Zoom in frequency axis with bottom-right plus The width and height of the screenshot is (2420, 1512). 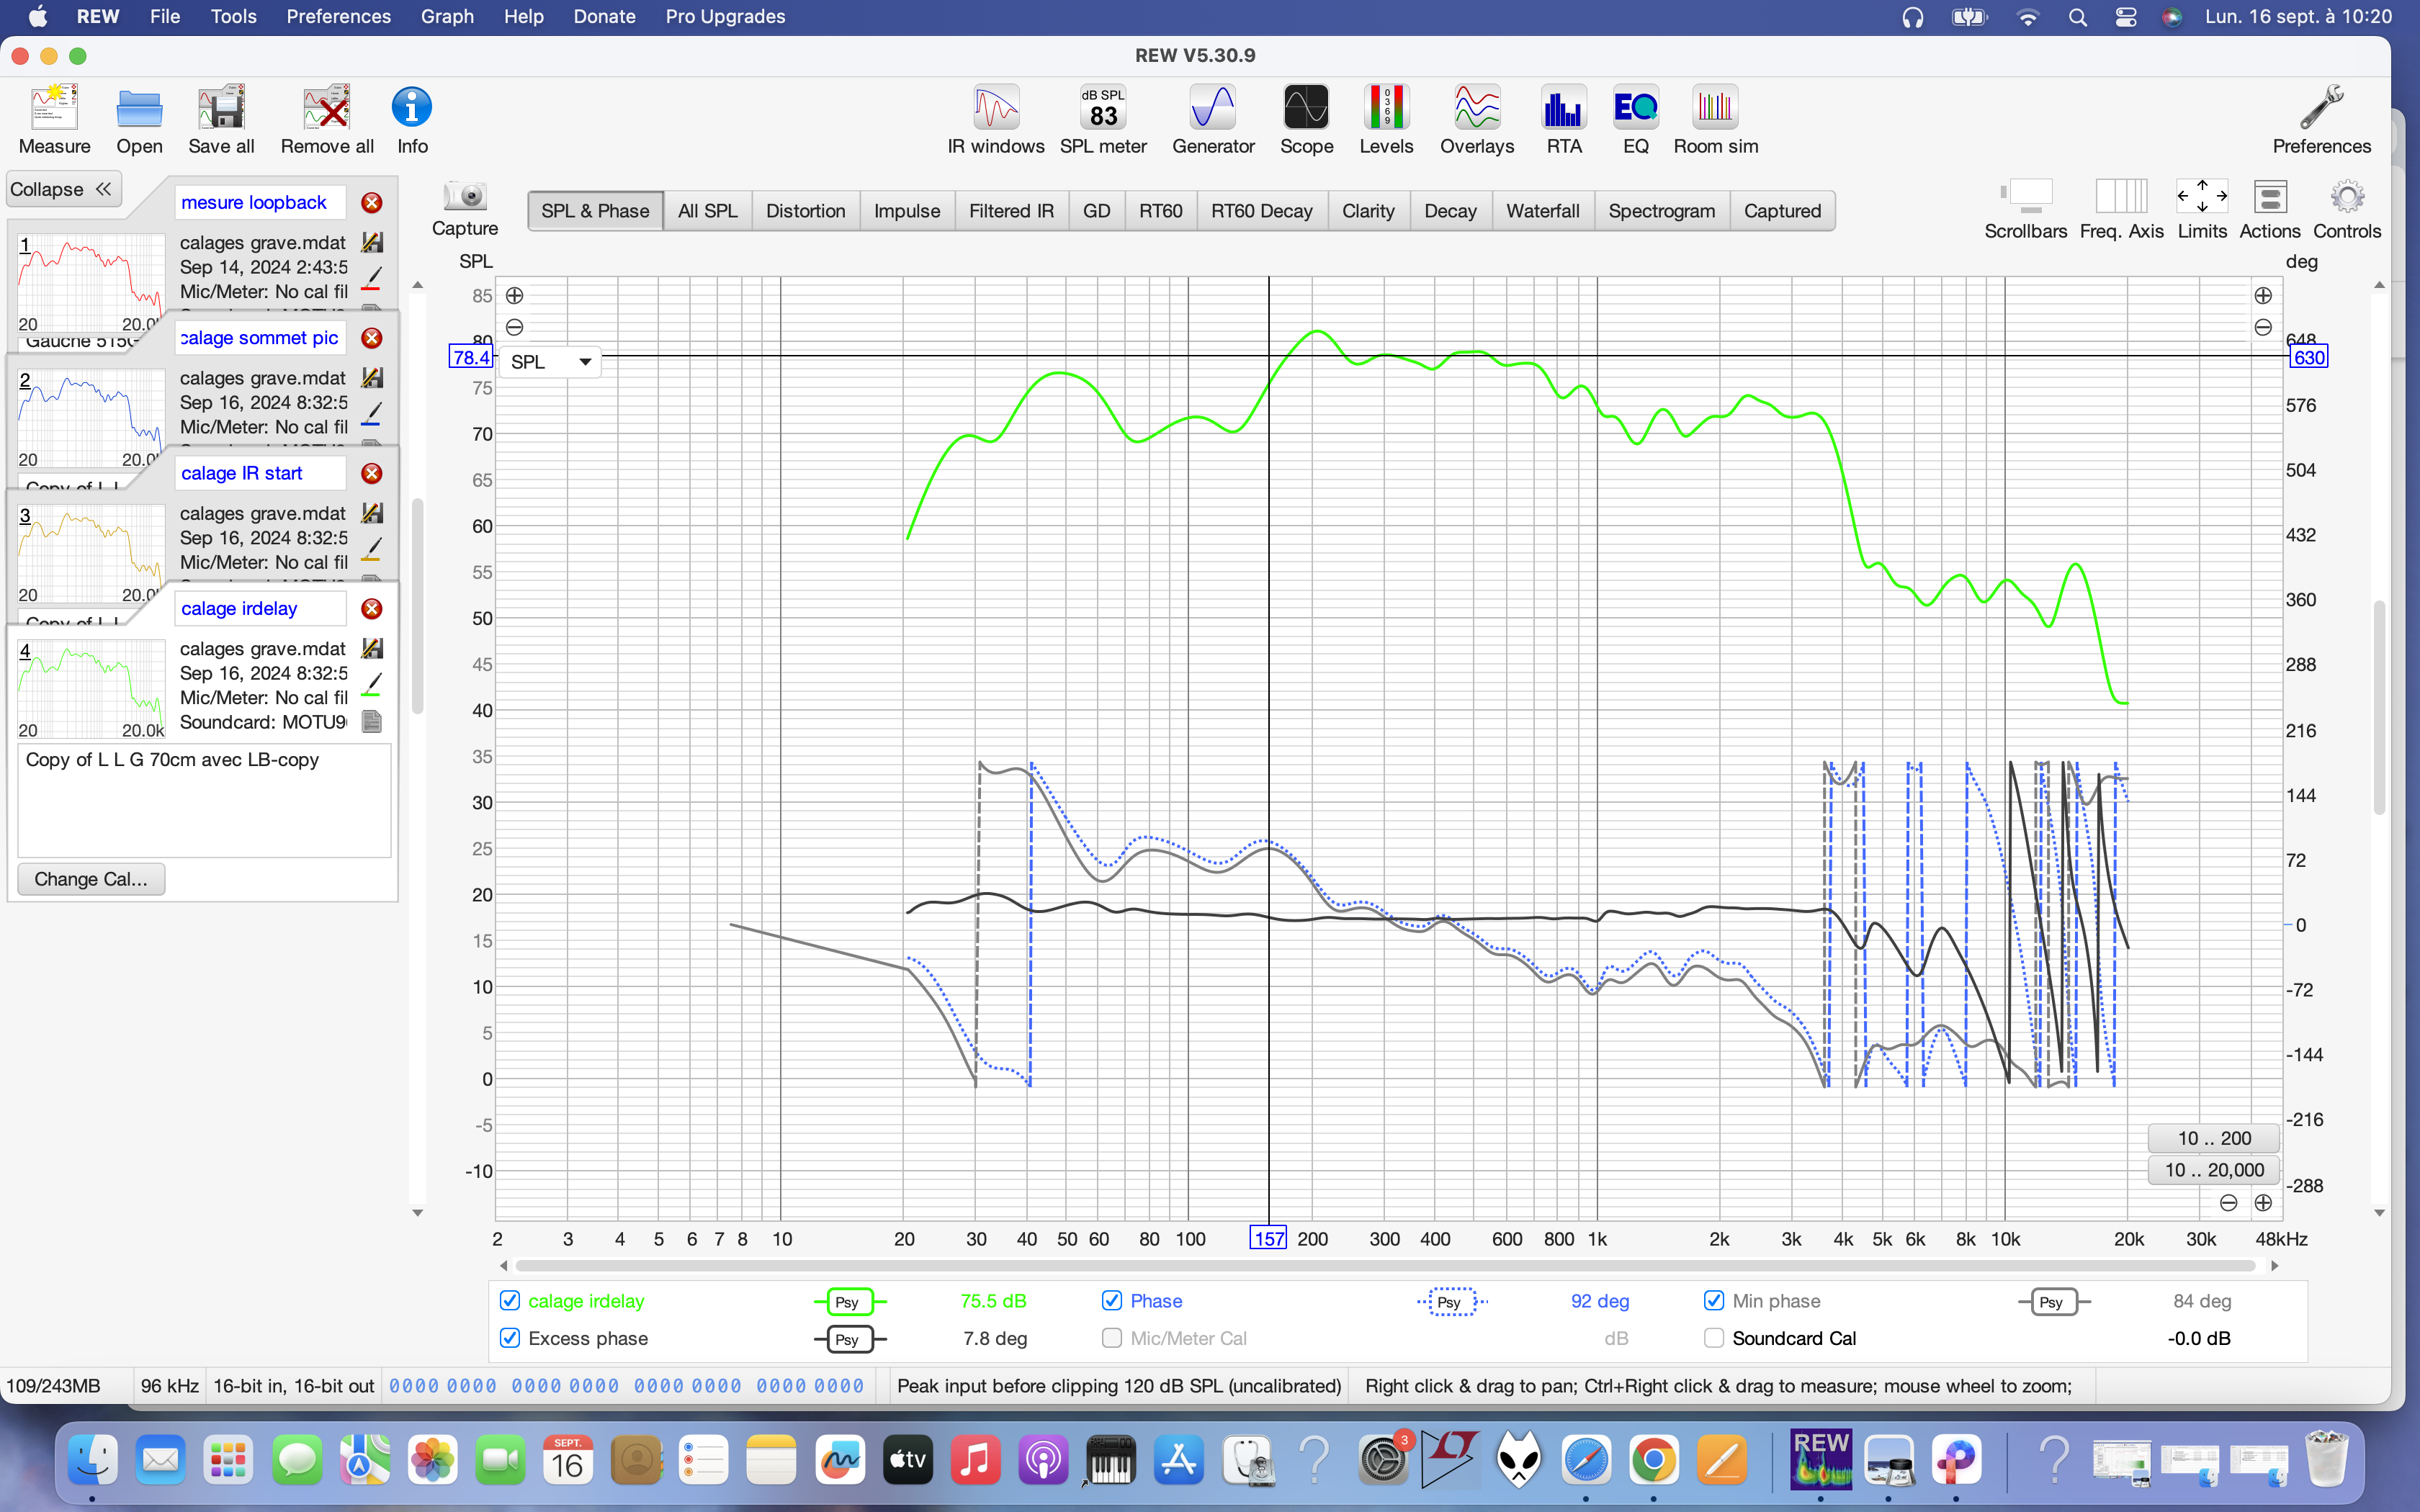tap(2263, 1202)
